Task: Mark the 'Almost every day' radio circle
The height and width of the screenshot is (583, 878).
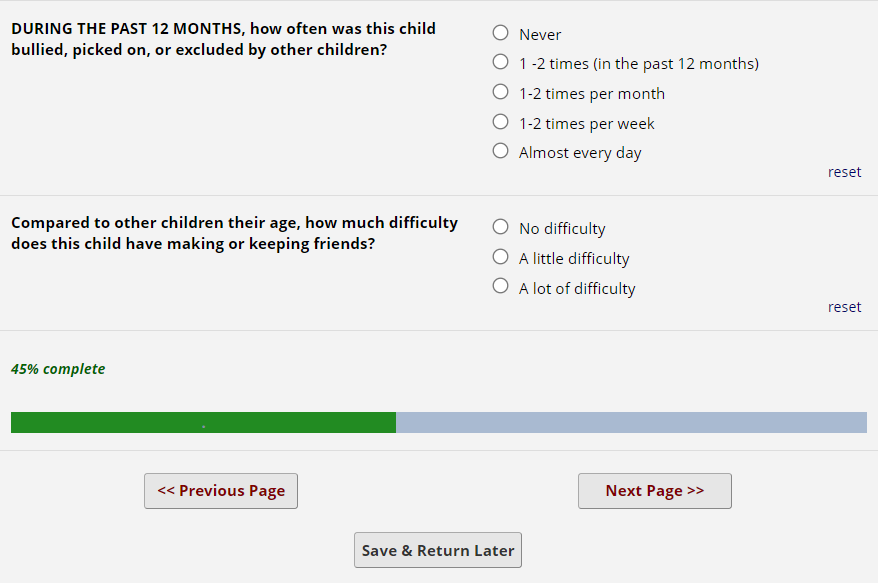Action: point(501,151)
